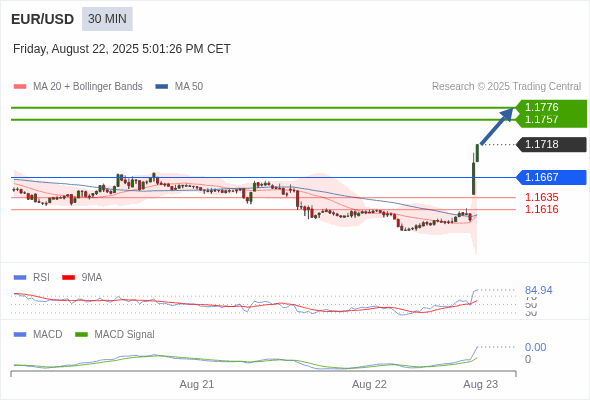Click the red 1.1616 support level
590x400 pixels.
tap(542, 209)
